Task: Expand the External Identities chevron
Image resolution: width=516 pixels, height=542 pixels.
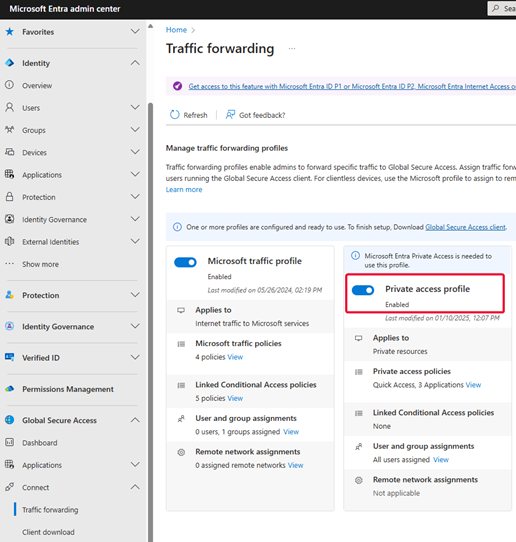Action: 135,241
